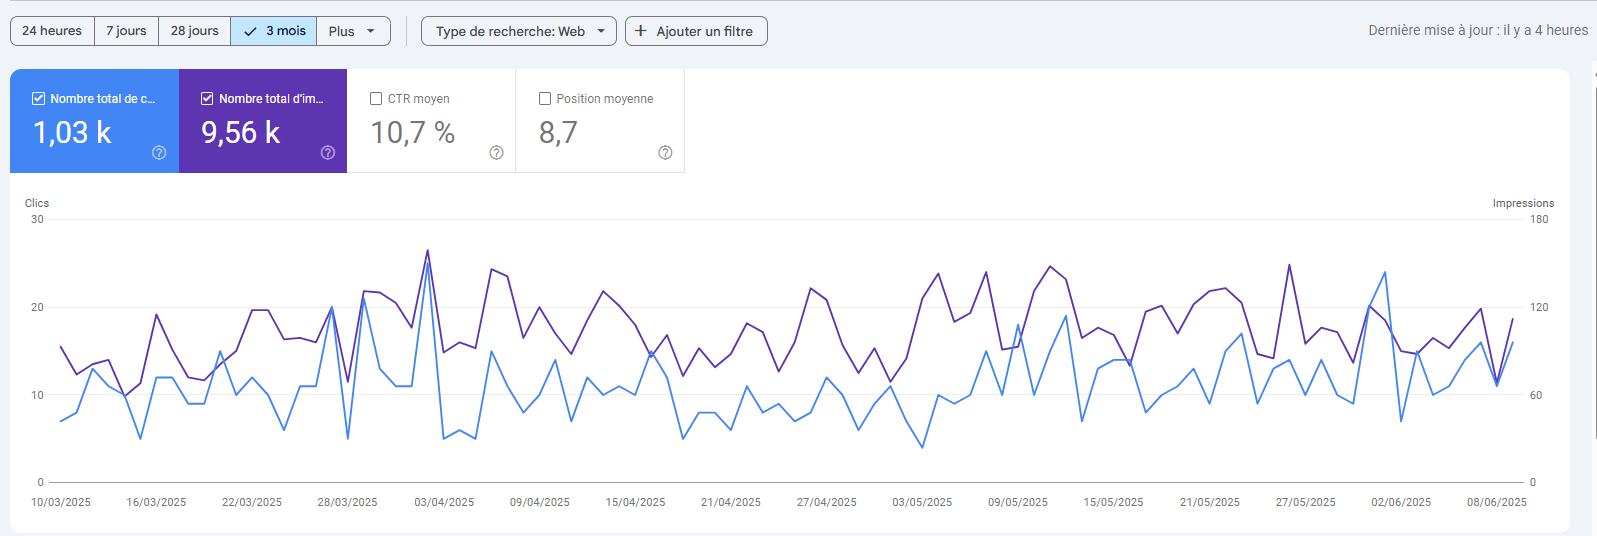Uncheck the Nombre total d'impressions checkbox
The width and height of the screenshot is (1597, 536).
[207, 99]
